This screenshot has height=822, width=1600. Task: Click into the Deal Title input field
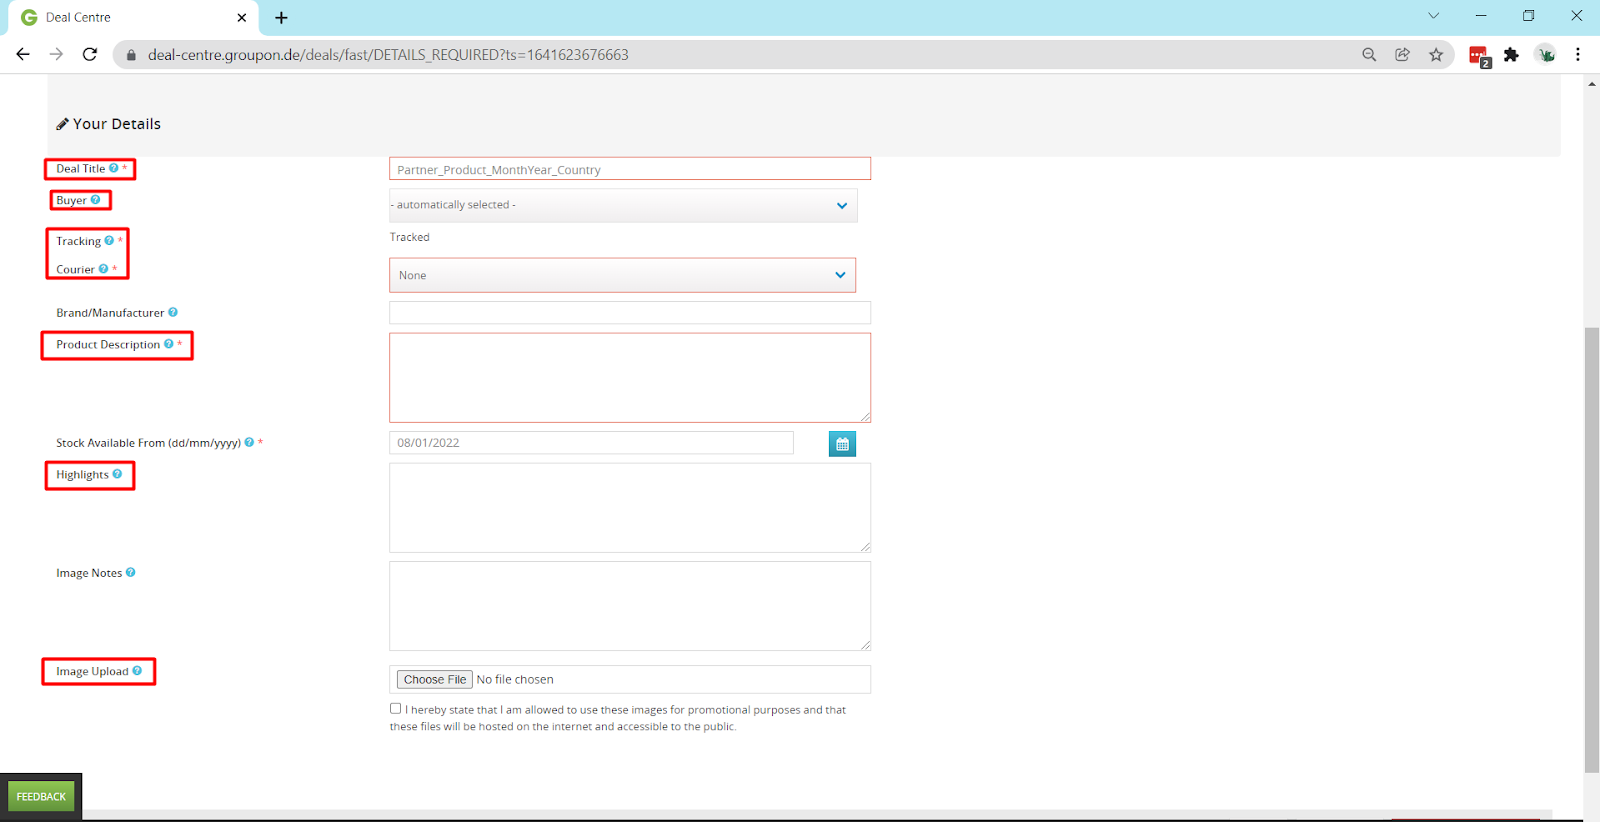tap(630, 169)
